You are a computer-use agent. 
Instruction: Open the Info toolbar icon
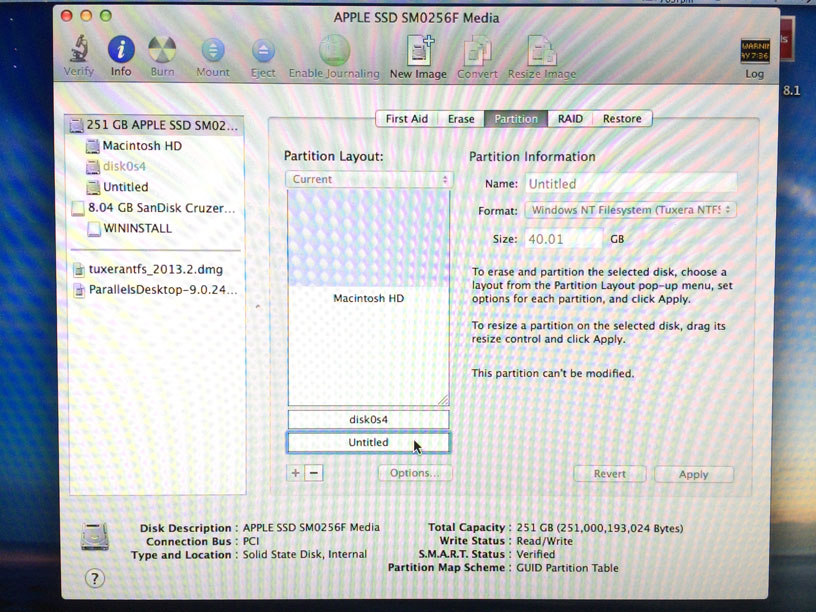coord(121,49)
